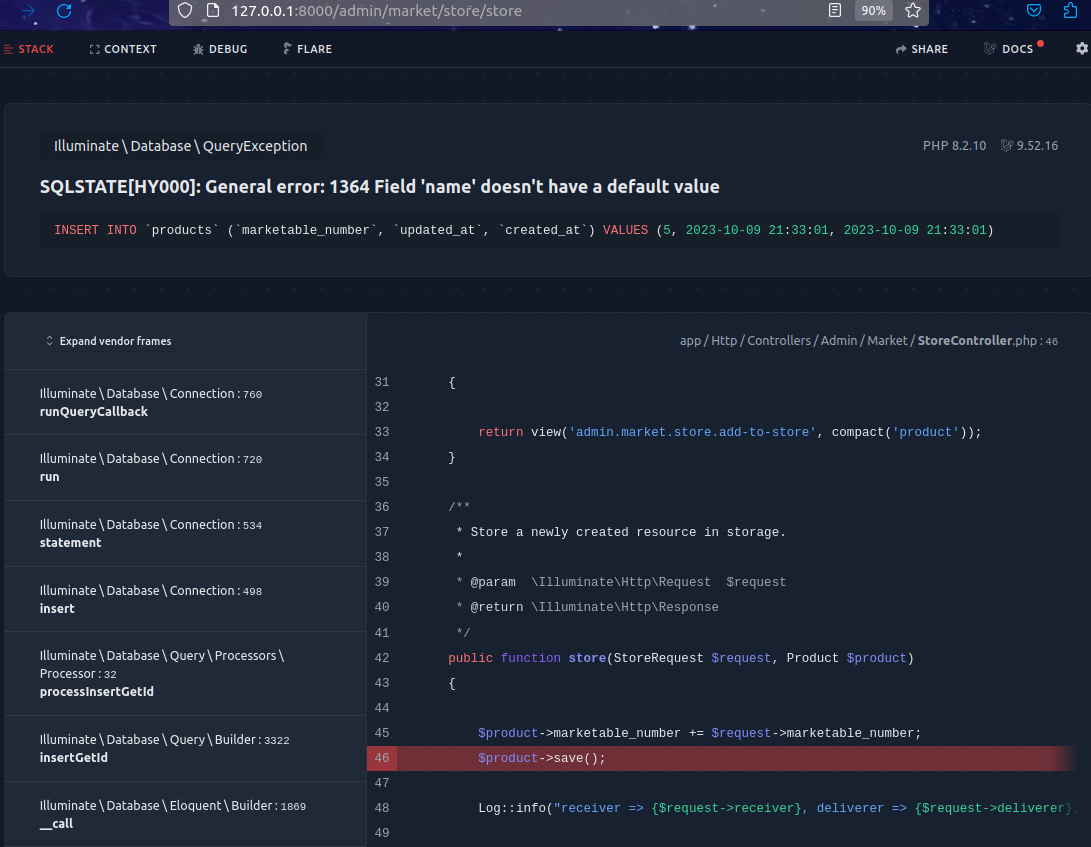Screen dimensions: 1091x847
Task: Toggle reader view icon in the address bar
Action: (835, 11)
